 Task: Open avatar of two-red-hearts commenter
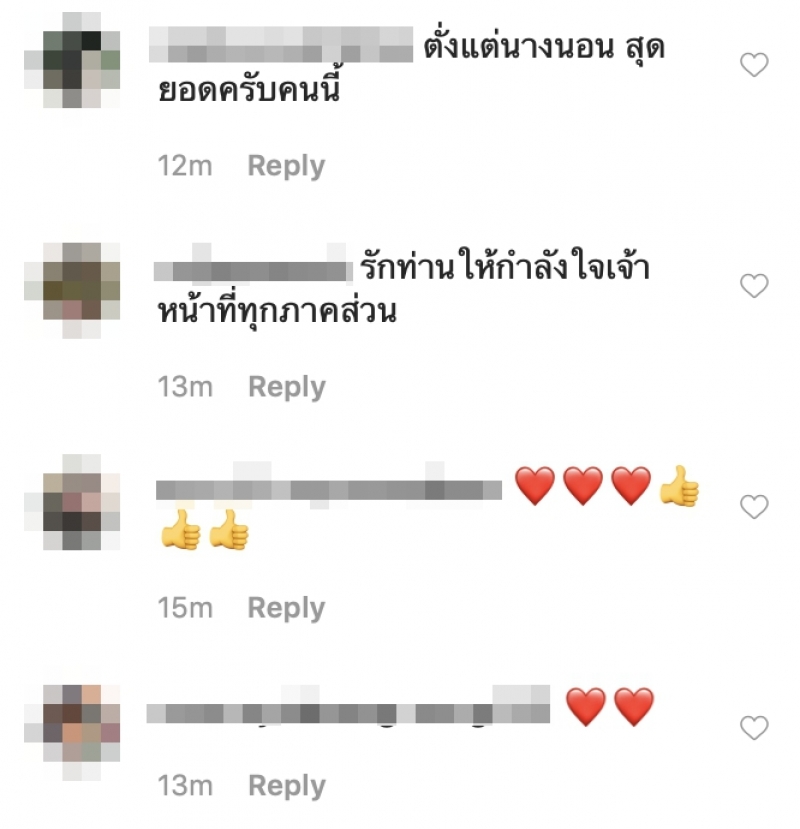tap(72, 732)
